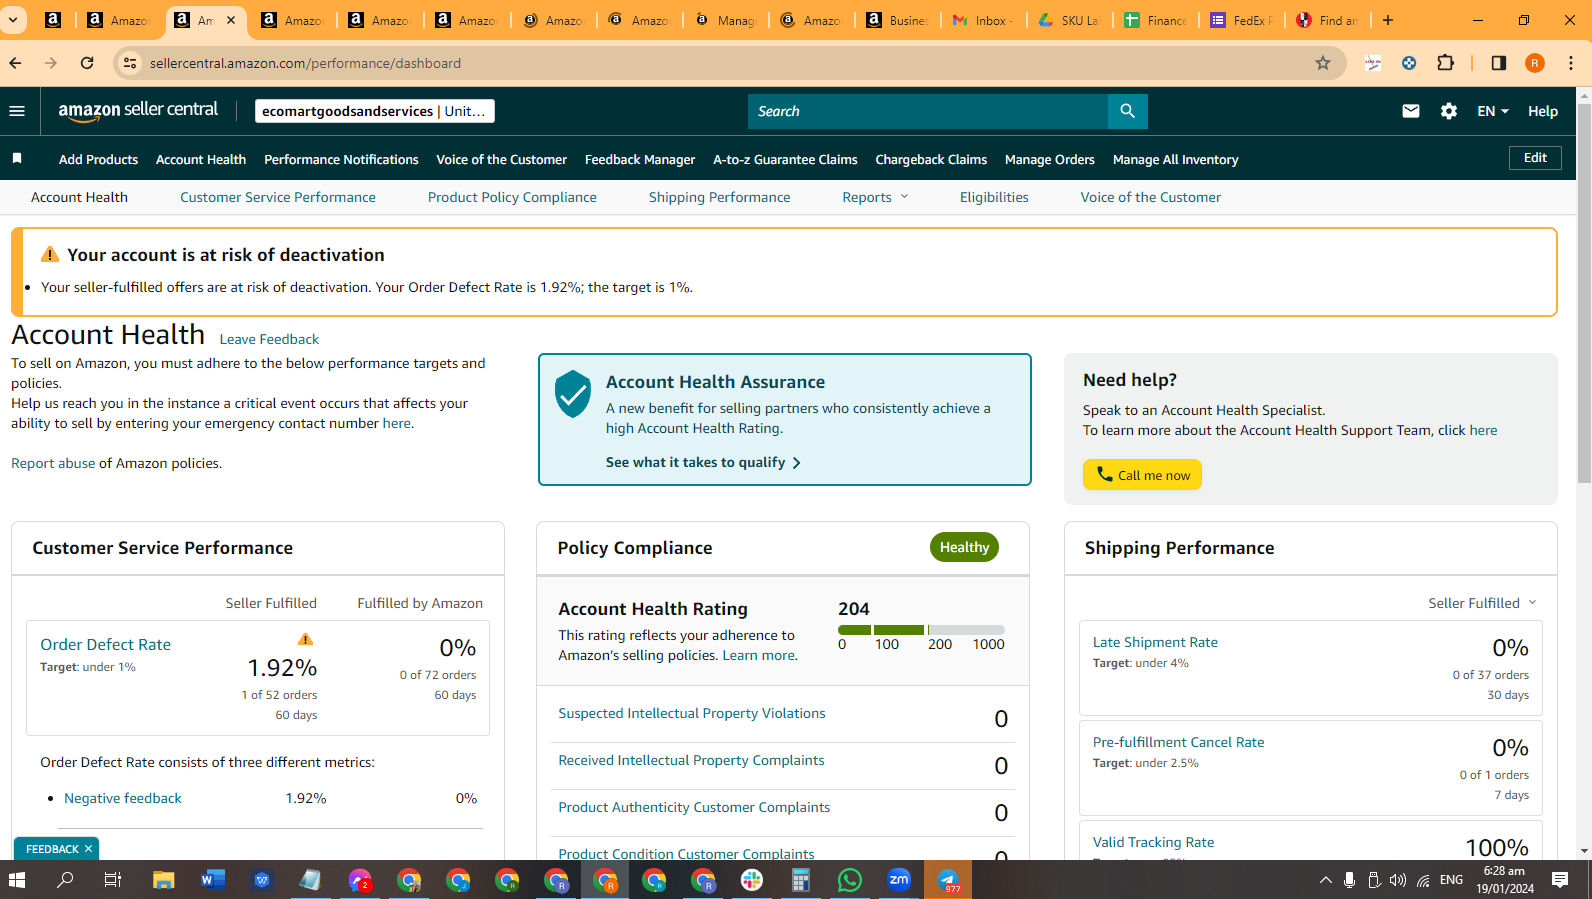Open the Seller Central hamburger menu
1592x899 pixels.
17,111
